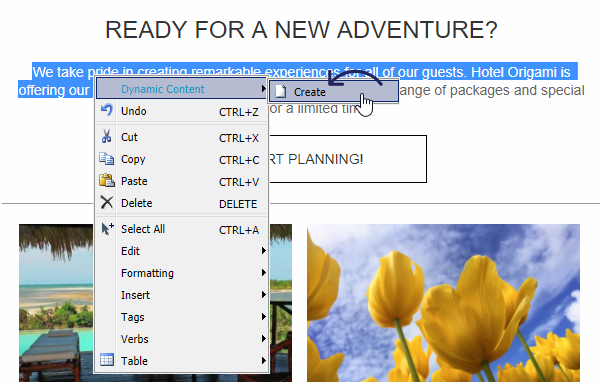
Task: Click the READY FOR A NEW ADVENTURE heading
Action: pyautogui.click(x=301, y=29)
